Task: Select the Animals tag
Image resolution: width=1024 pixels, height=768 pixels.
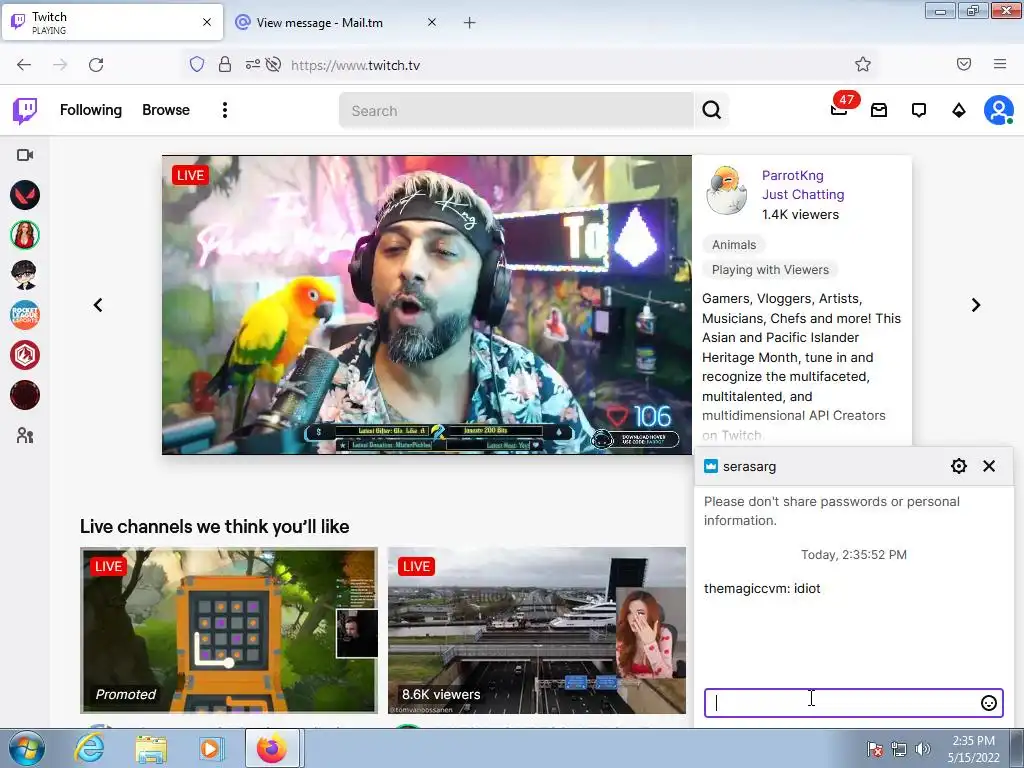Action: [733, 245]
